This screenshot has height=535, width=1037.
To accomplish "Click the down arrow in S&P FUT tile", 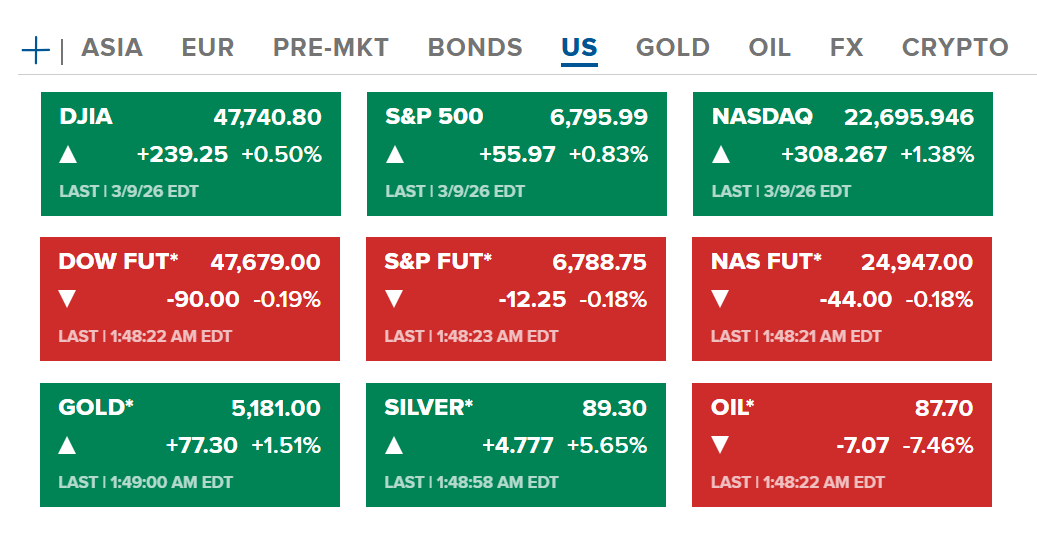I will pos(395,299).
